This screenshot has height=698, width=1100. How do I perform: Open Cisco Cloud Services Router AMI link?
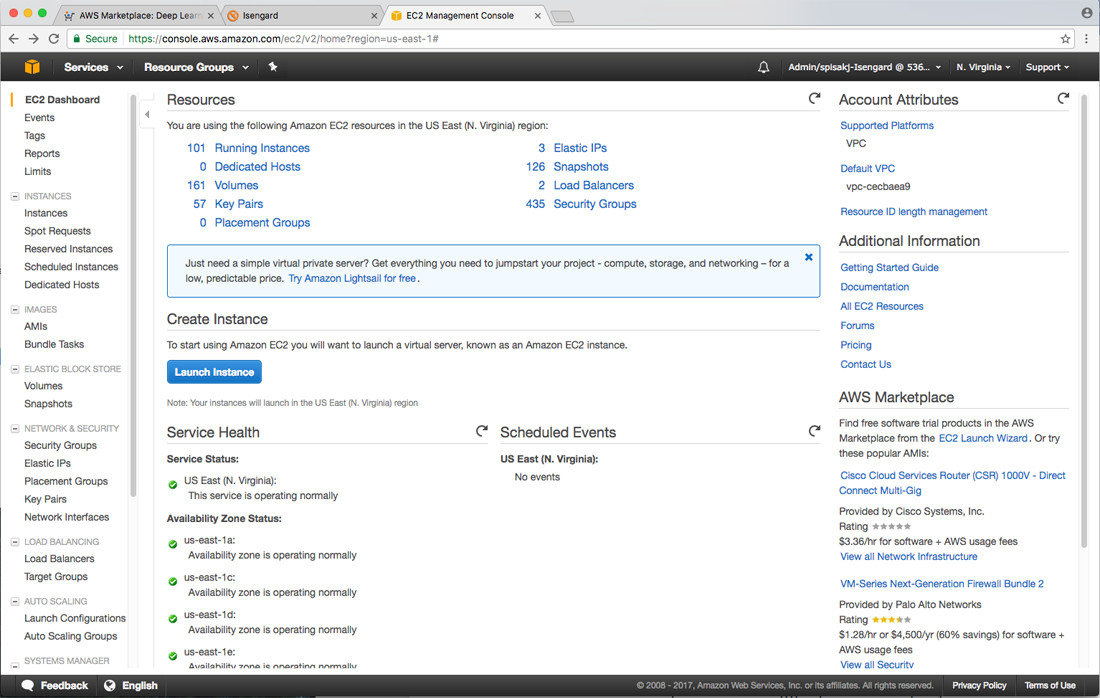pos(952,483)
